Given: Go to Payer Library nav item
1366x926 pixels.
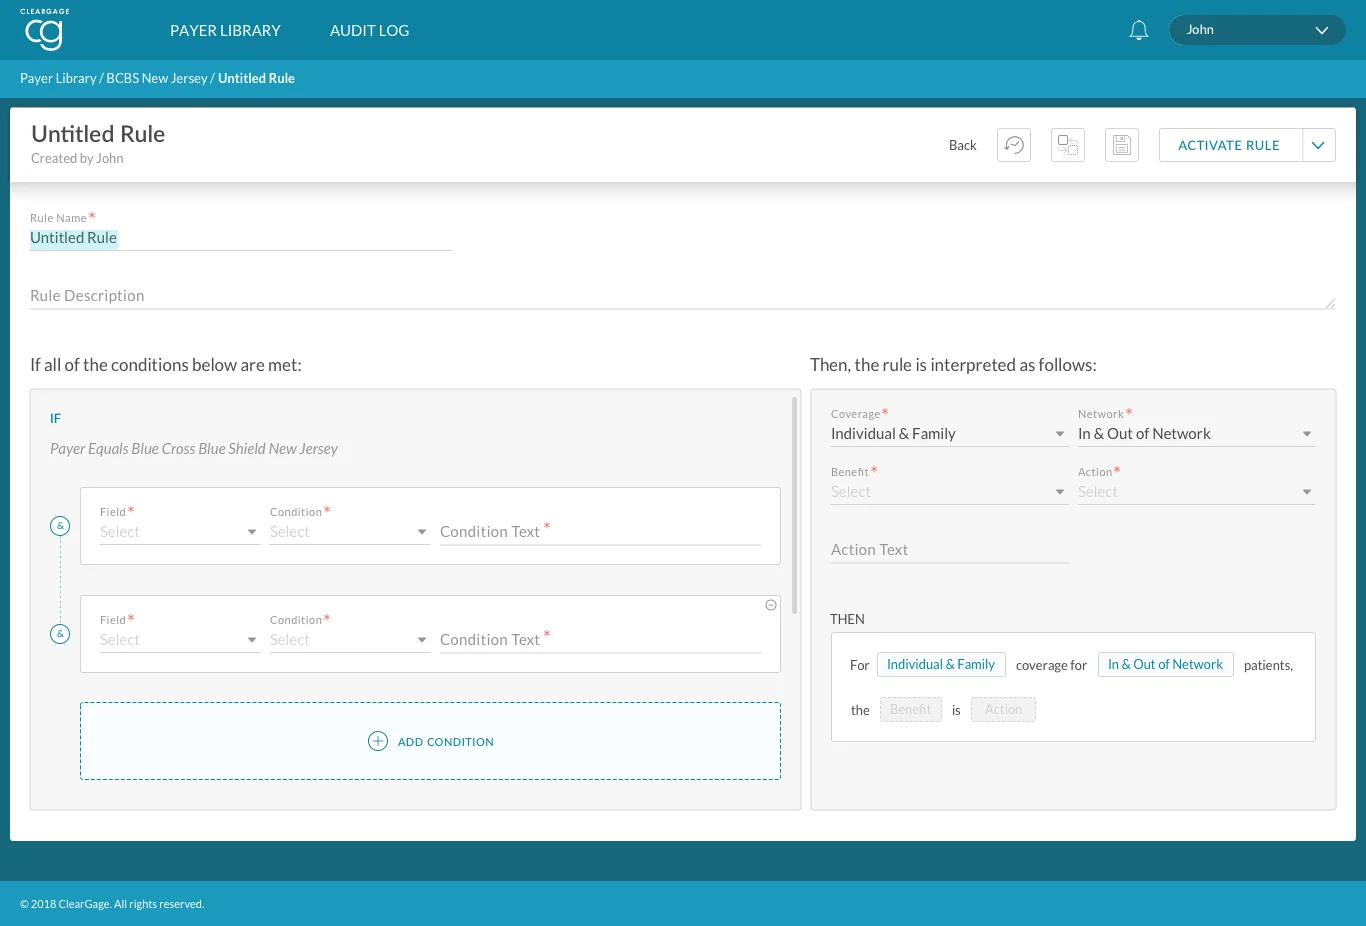Looking at the screenshot, I should tap(225, 30).
